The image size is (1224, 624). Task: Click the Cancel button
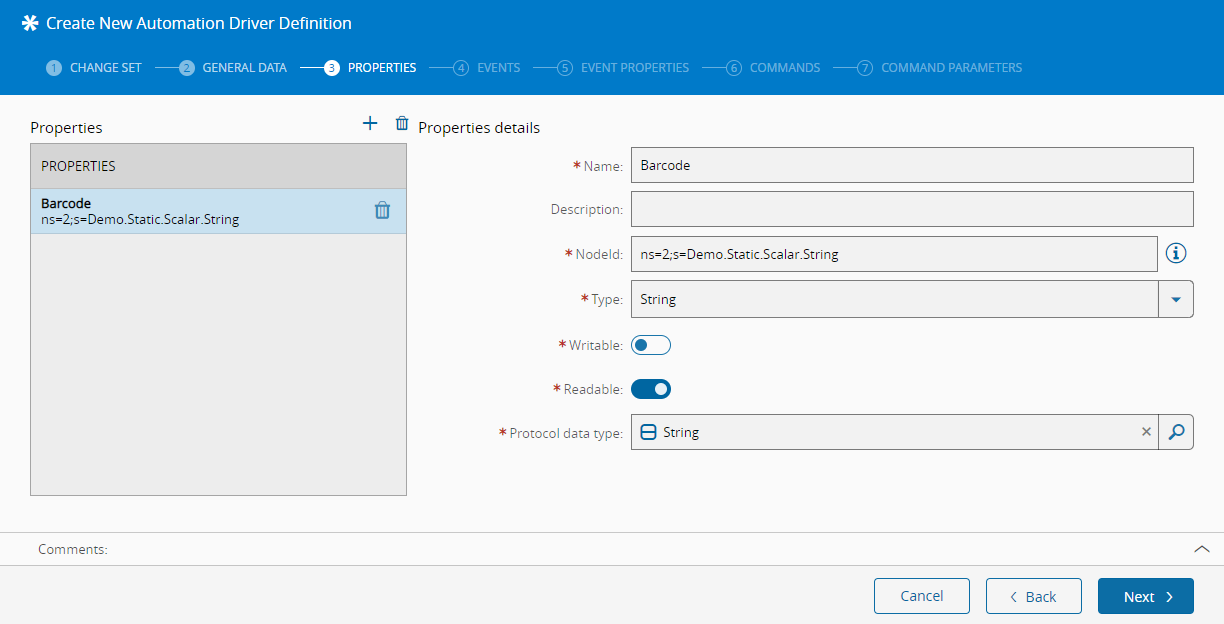tap(921, 596)
